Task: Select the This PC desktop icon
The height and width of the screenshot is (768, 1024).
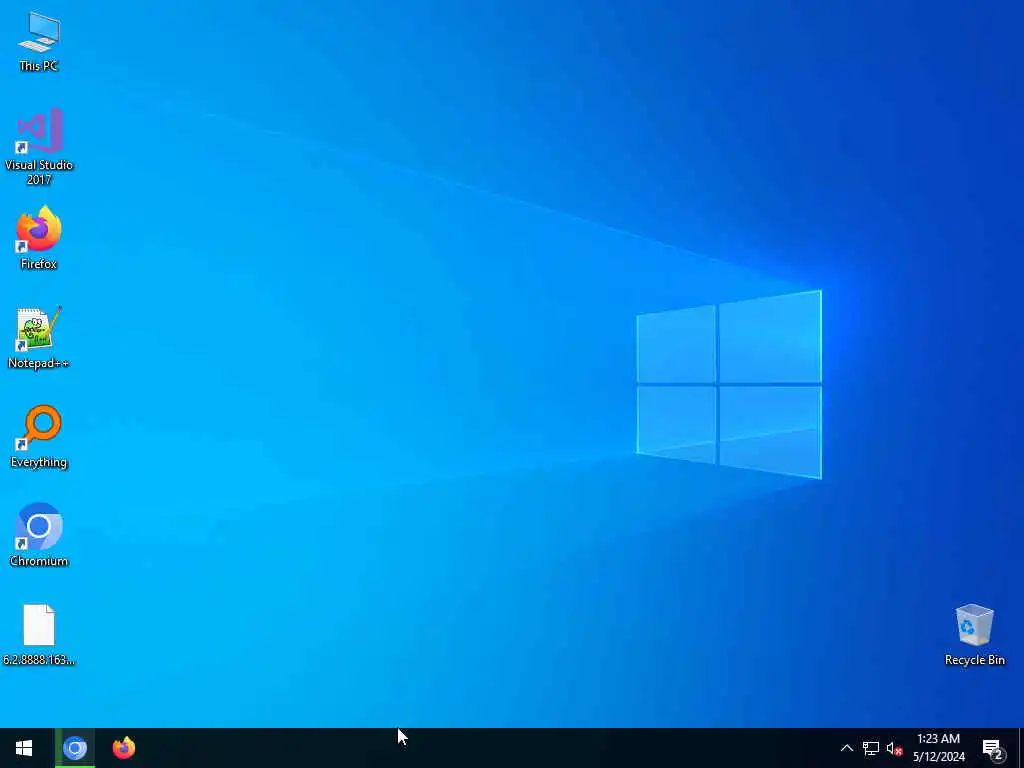Action: (39, 40)
